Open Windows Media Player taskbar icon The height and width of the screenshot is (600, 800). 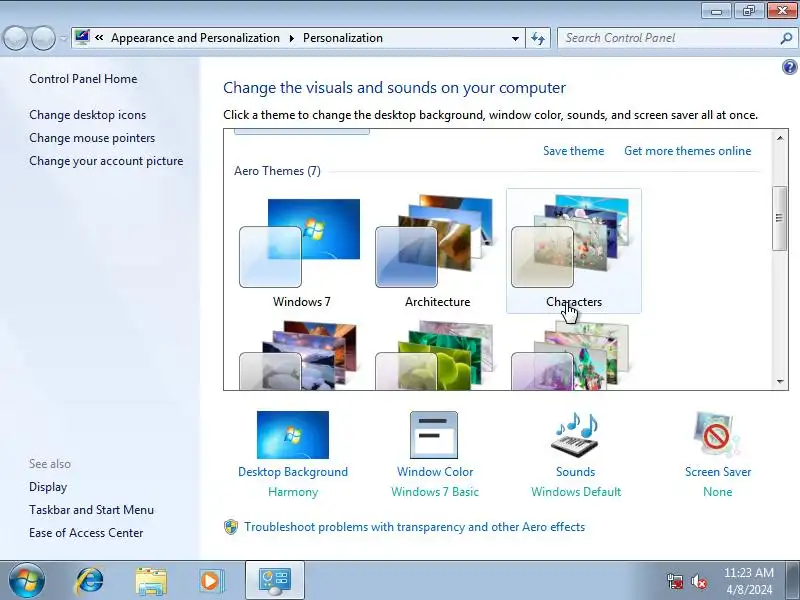point(211,581)
